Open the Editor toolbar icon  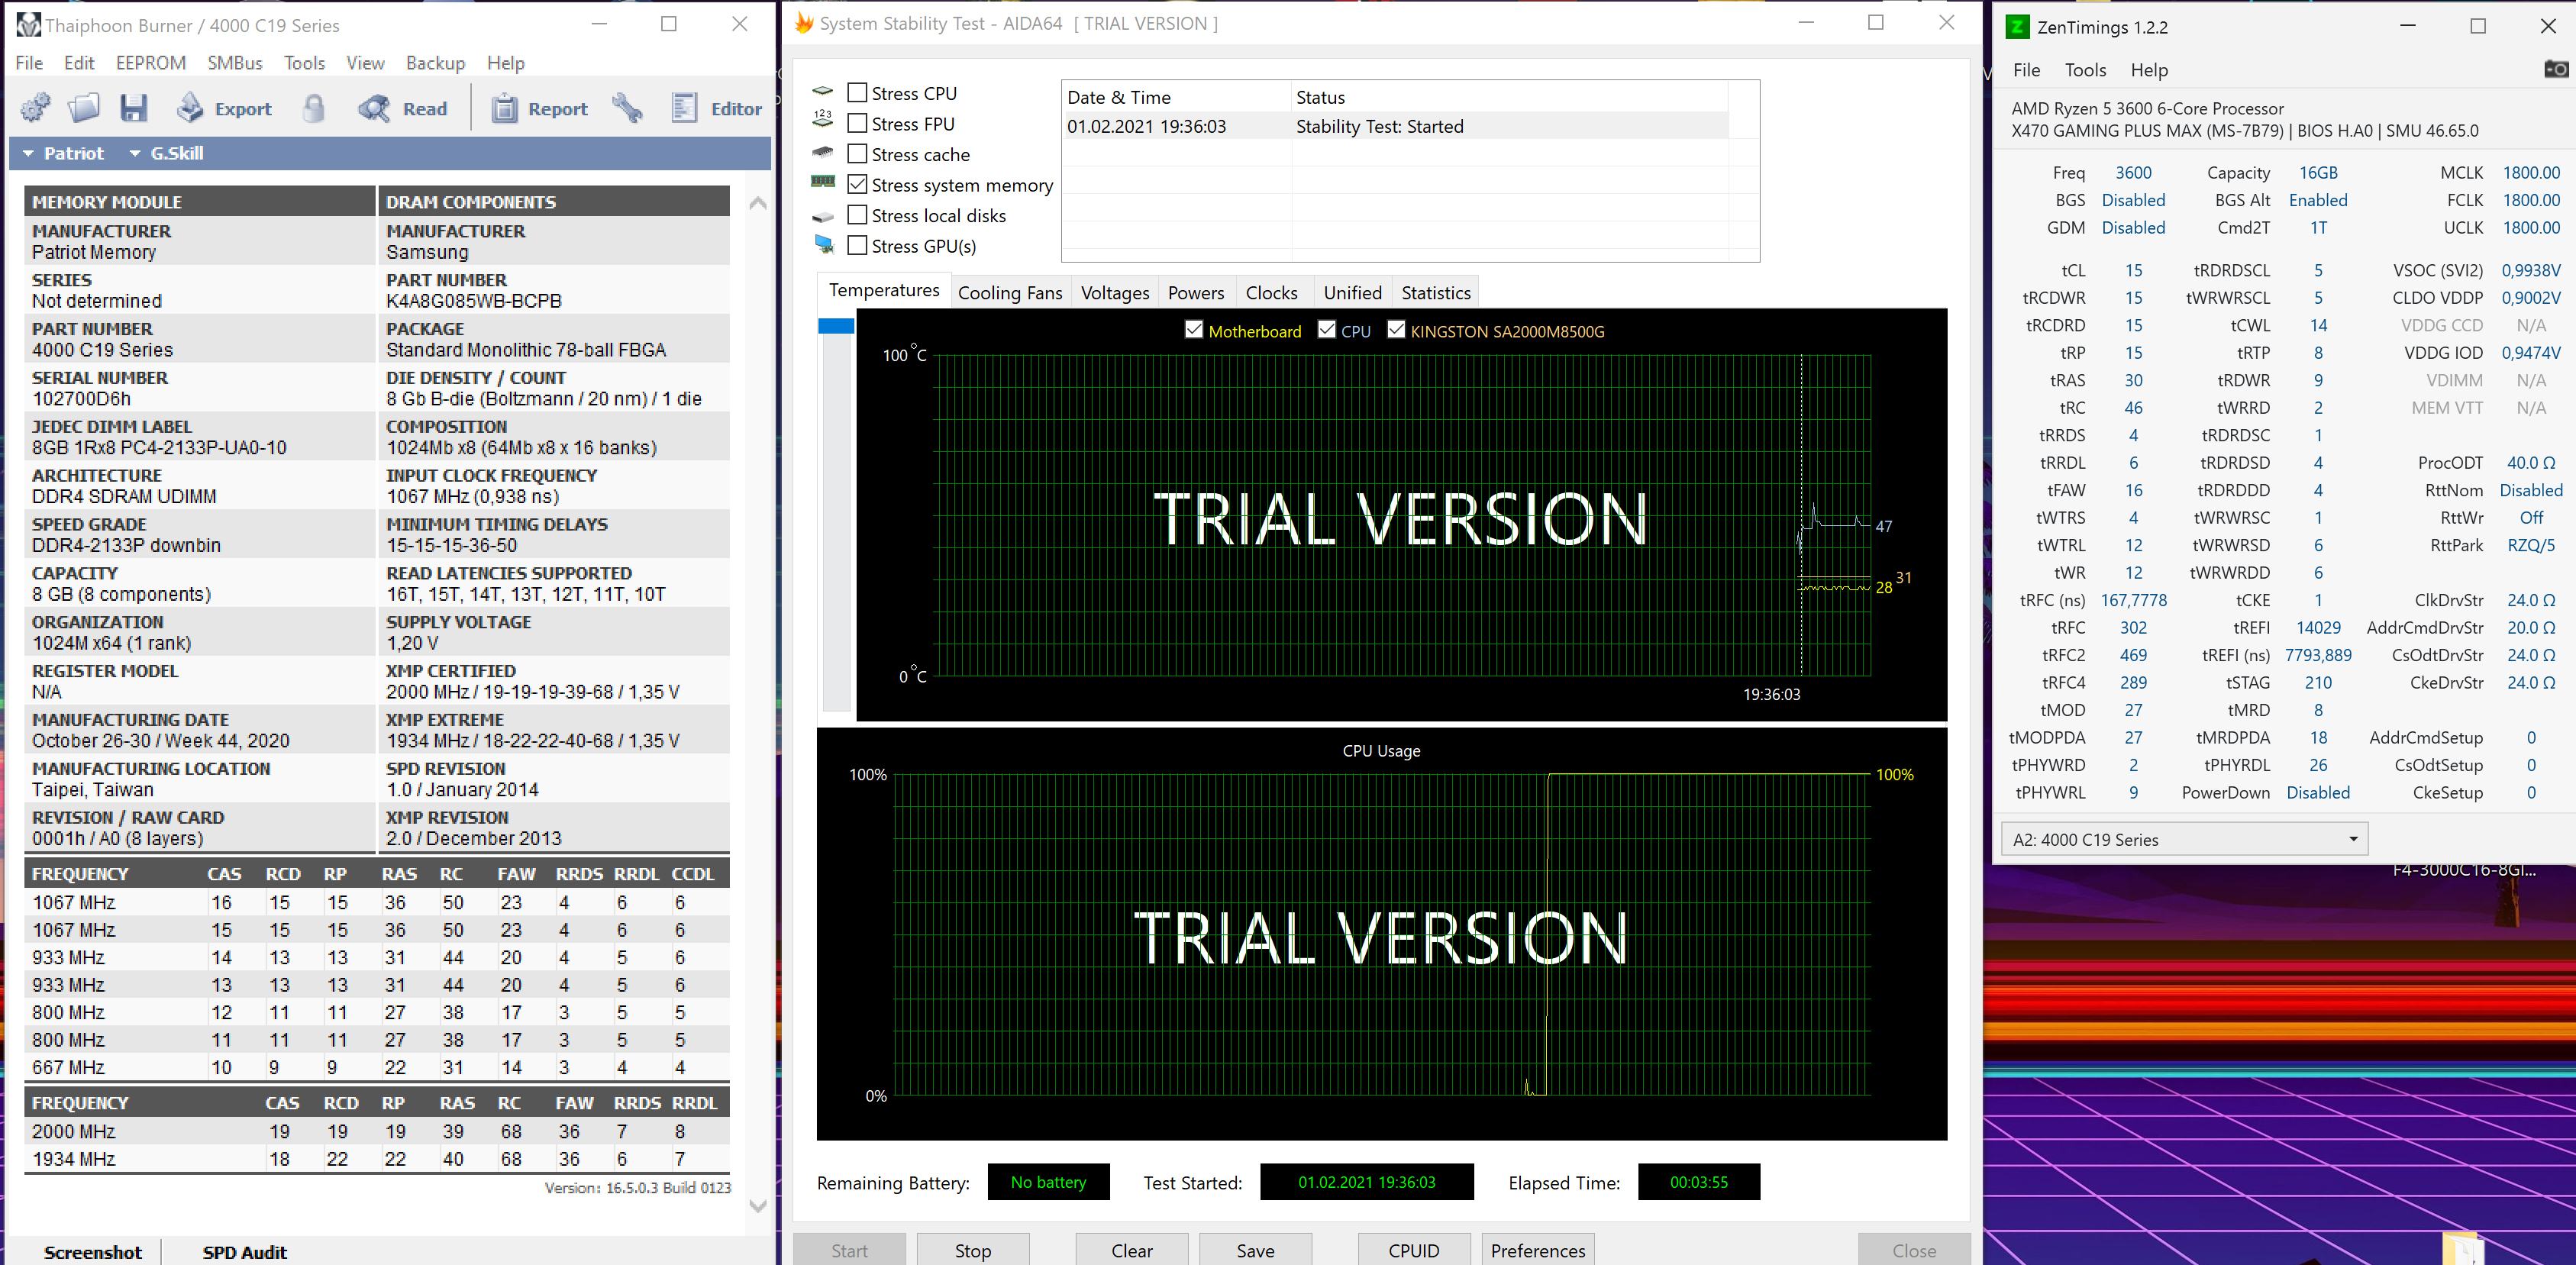pos(684,108)
